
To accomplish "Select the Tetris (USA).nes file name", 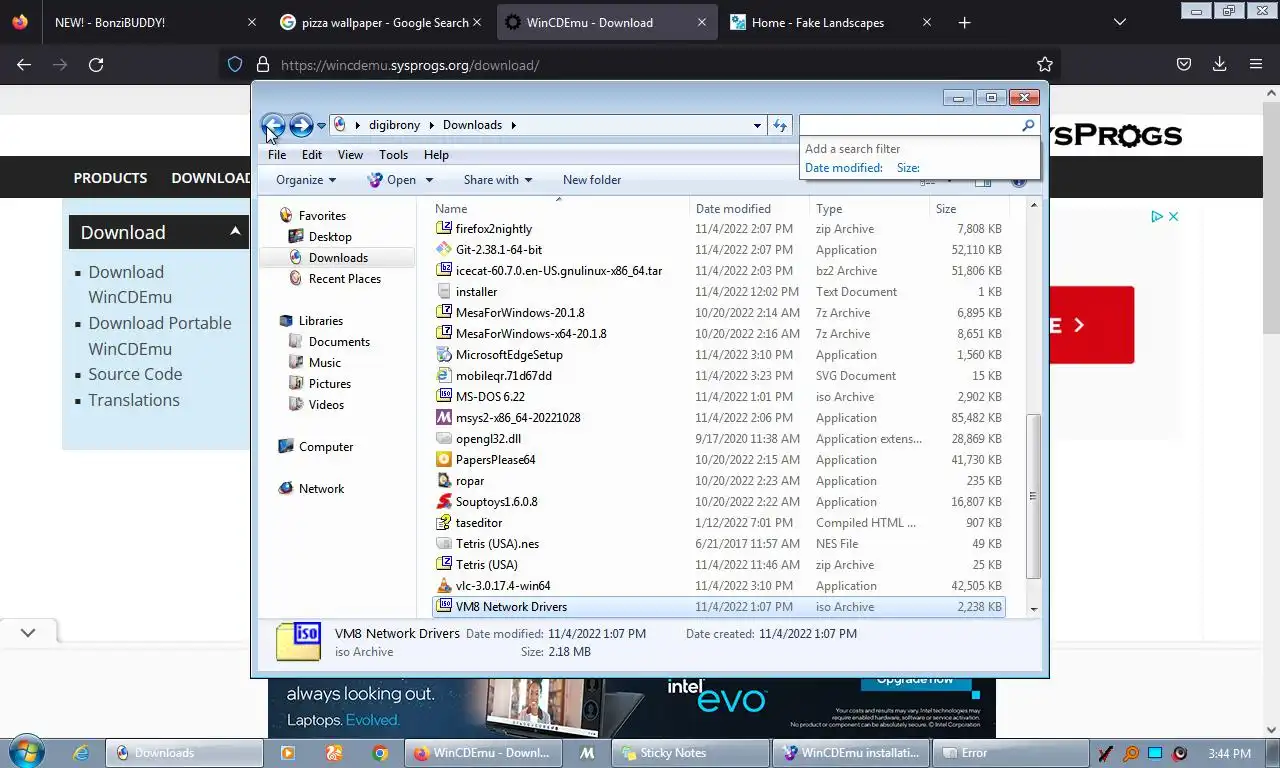I will (497, 544).
